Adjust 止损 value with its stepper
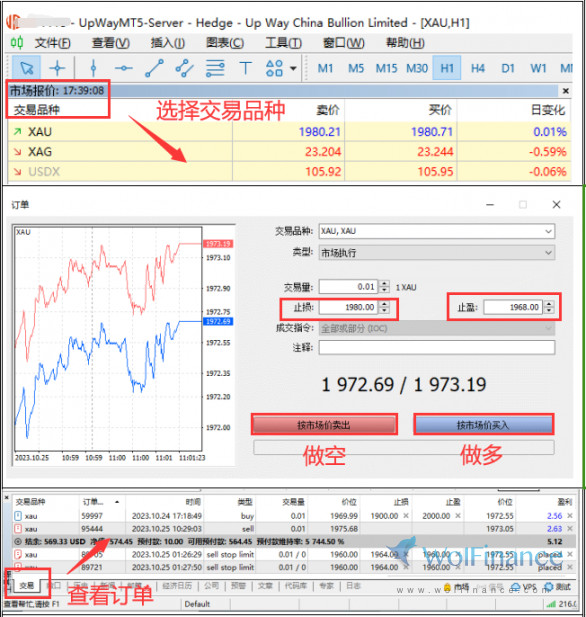Viewport: 586px width, 617px height. pos(385,307)
